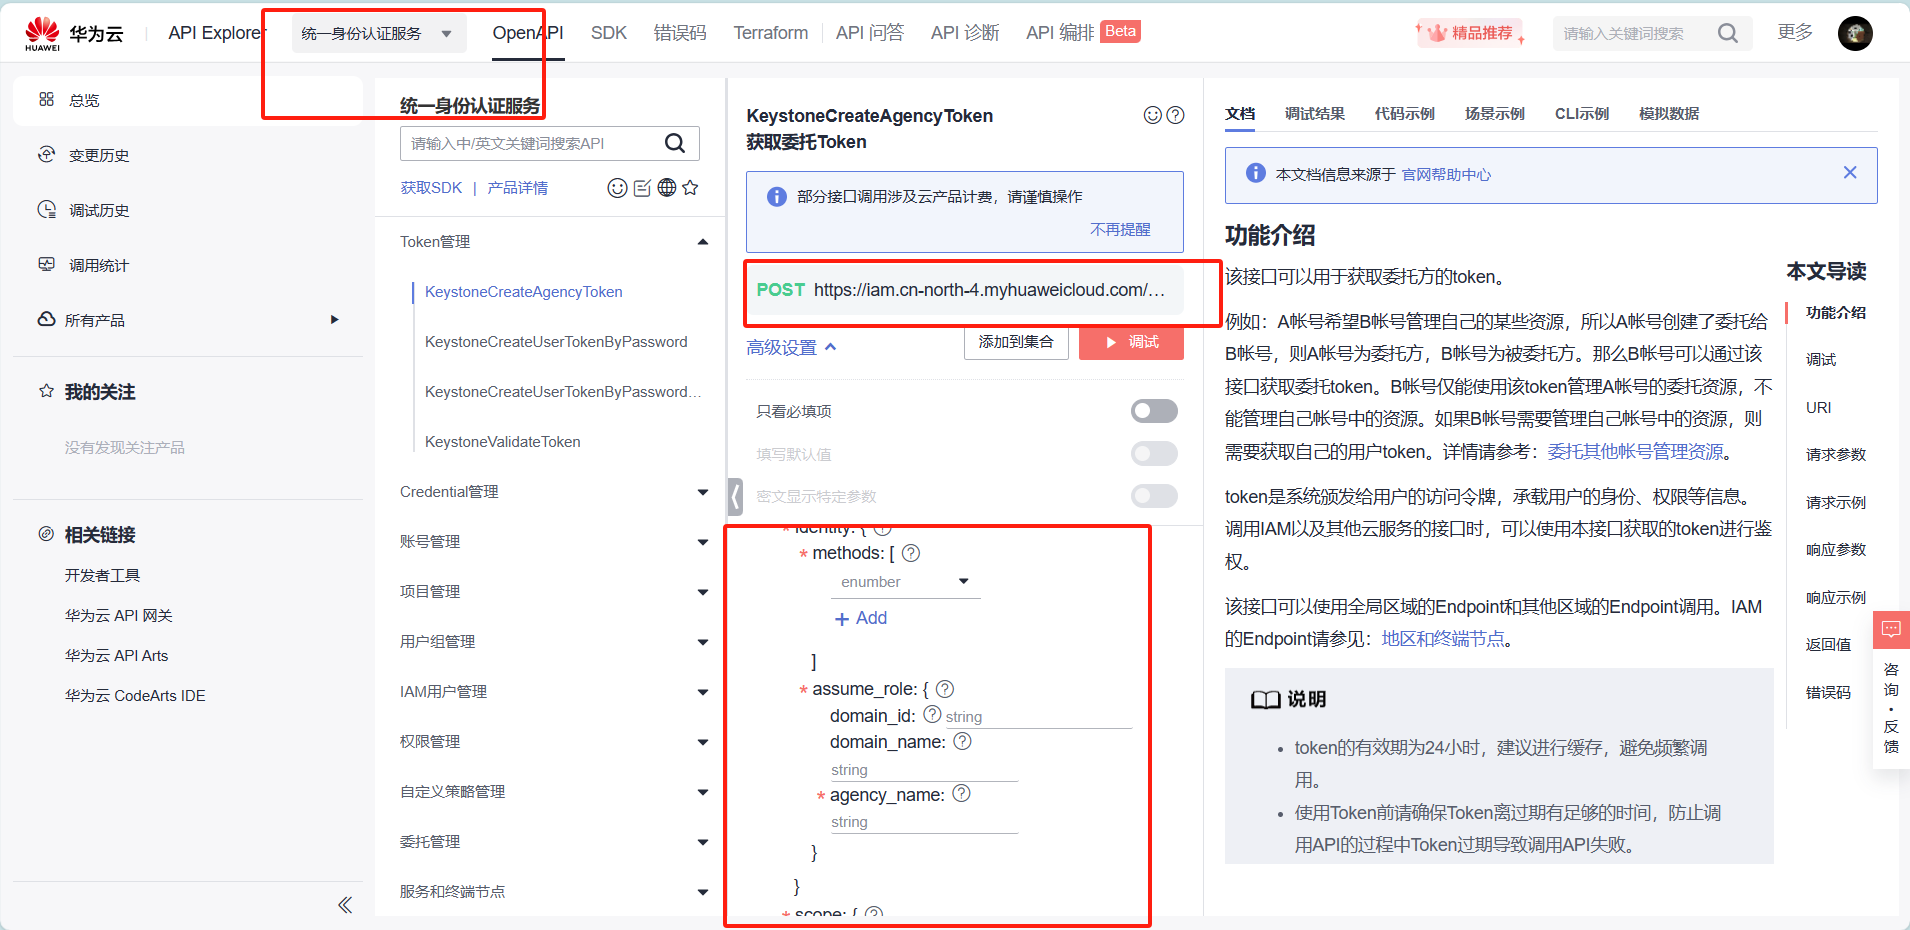This screenshot has width=1910, height=930.
Task: Click the 变更历史 icon in sidebar
Action: pos(46,154)
